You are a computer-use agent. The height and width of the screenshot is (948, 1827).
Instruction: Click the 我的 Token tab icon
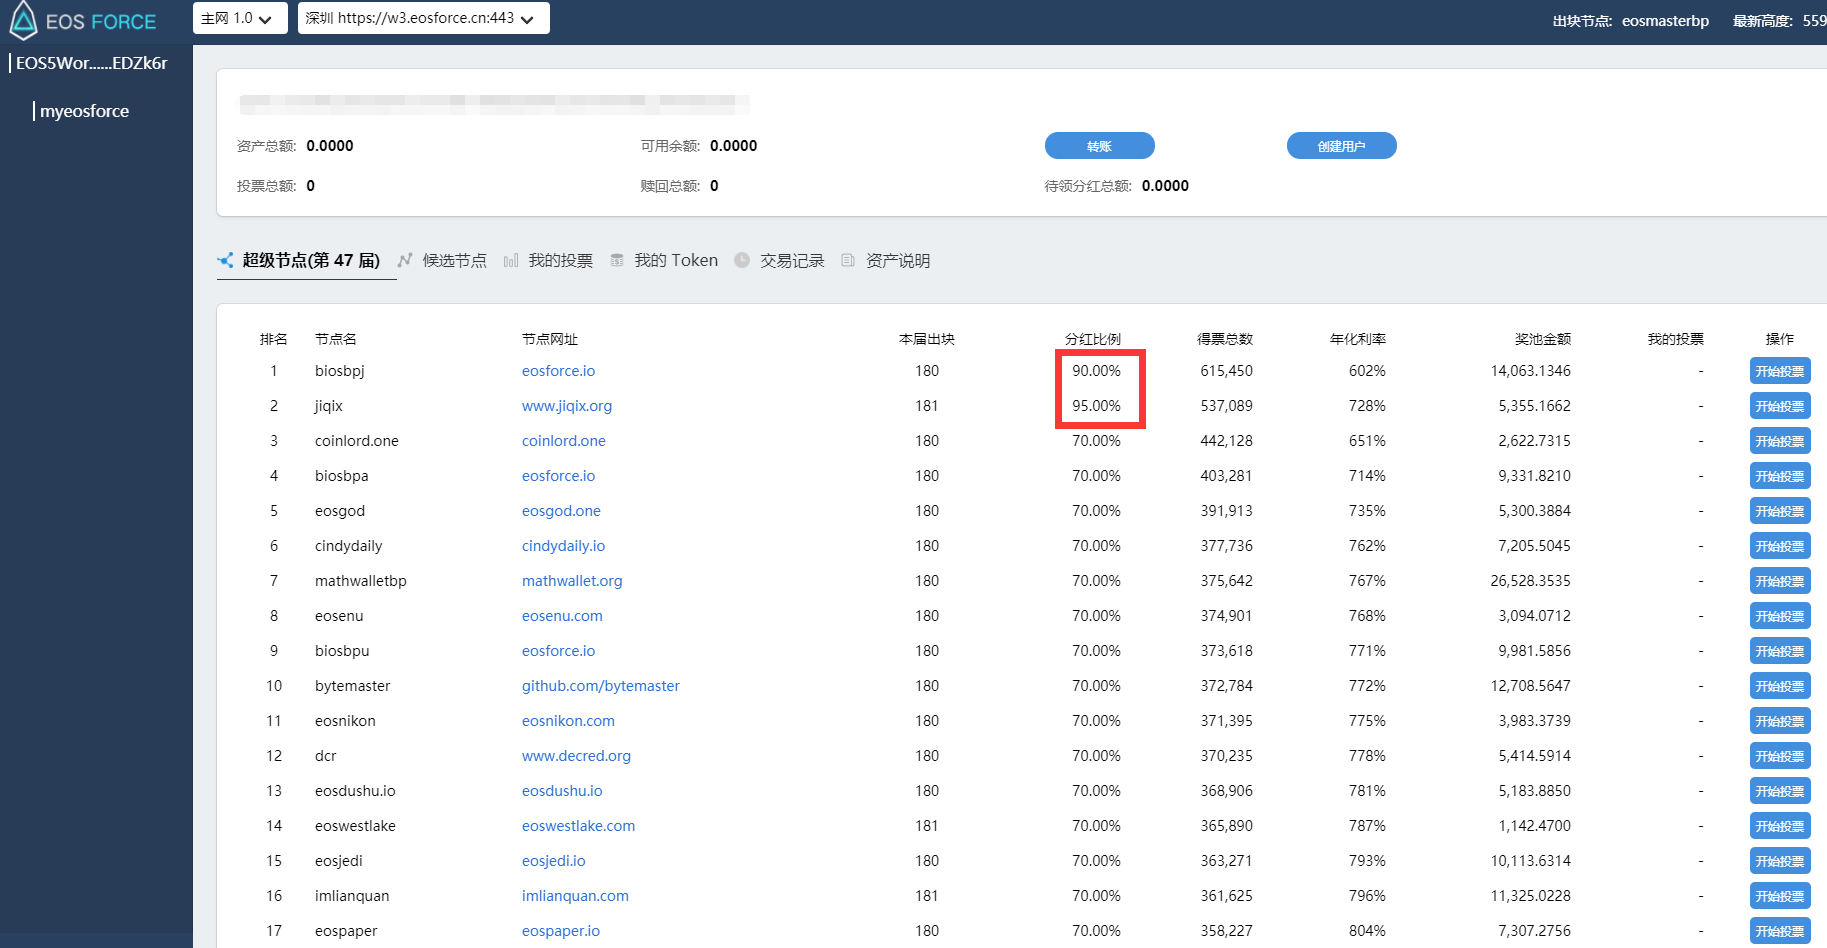pos(617,260)
